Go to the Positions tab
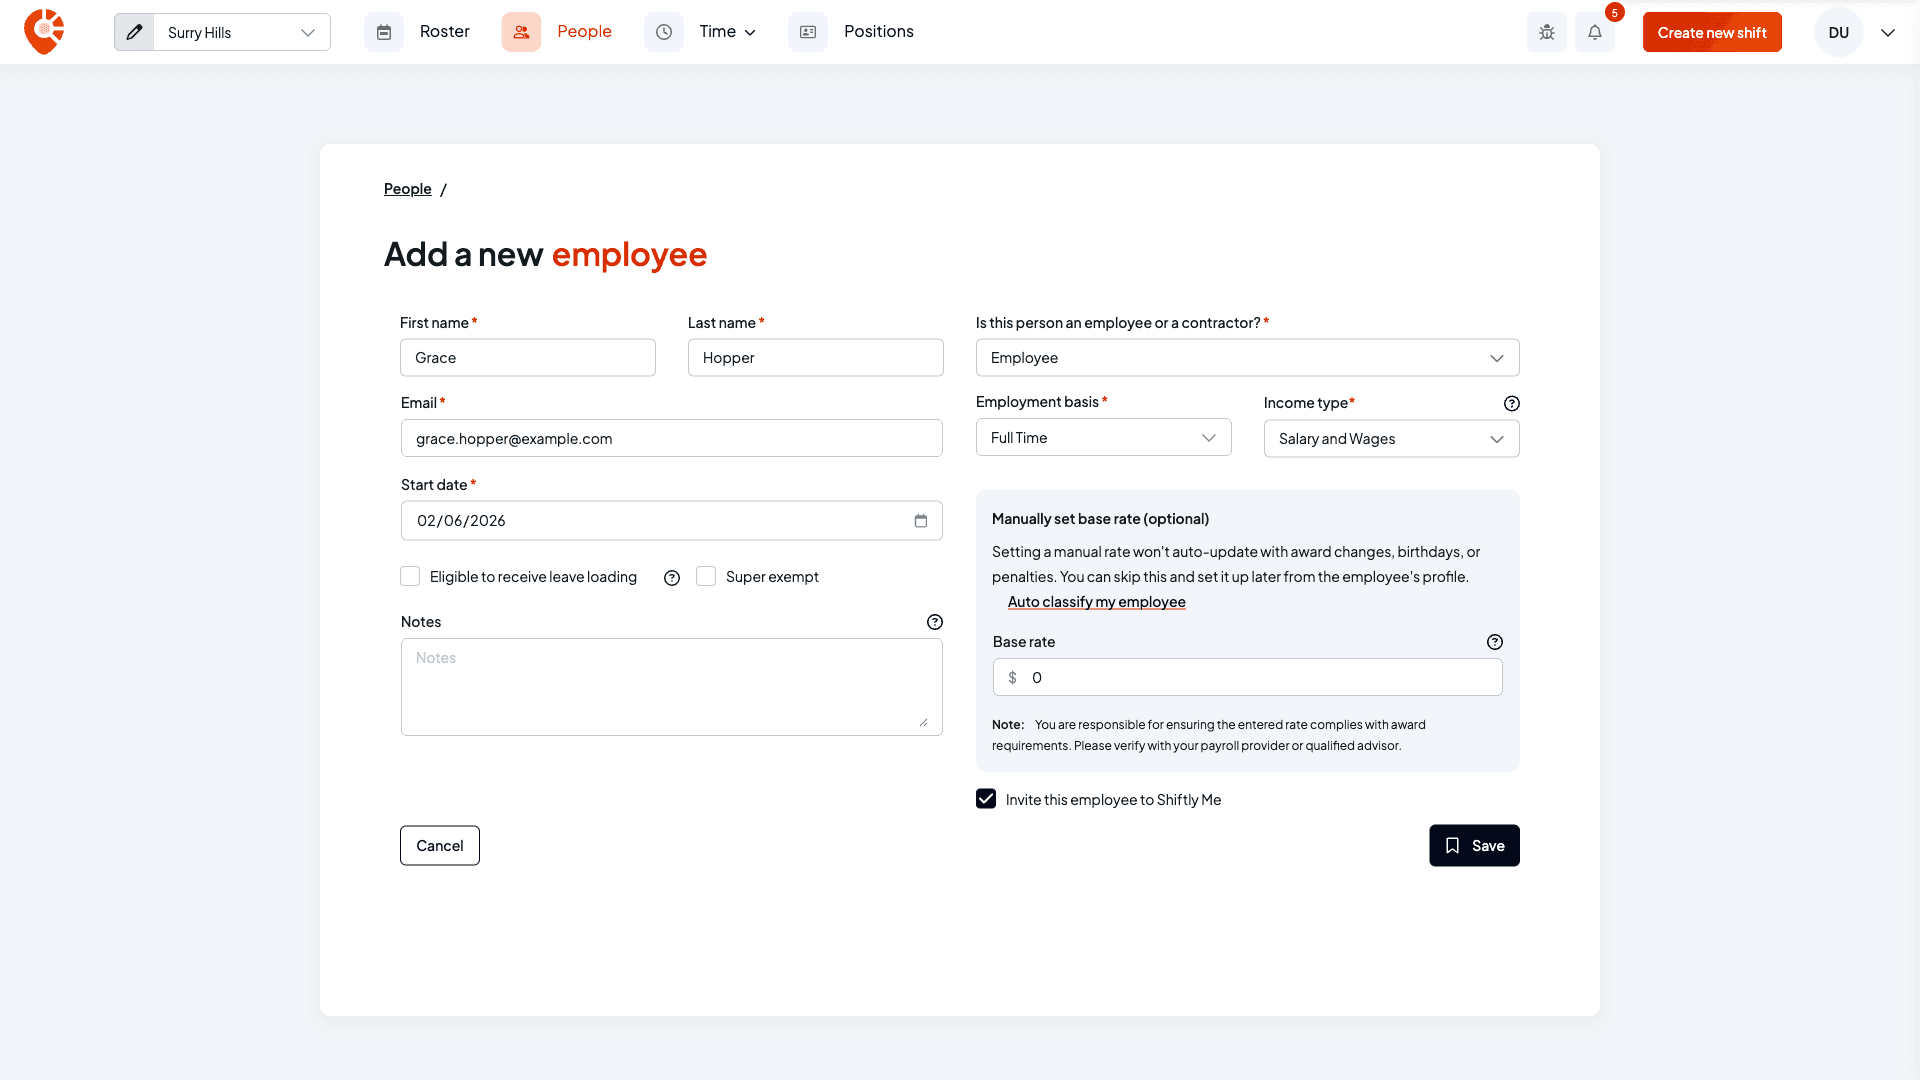This screenshot has width=1920, height=1080. (x=879, y=32)
